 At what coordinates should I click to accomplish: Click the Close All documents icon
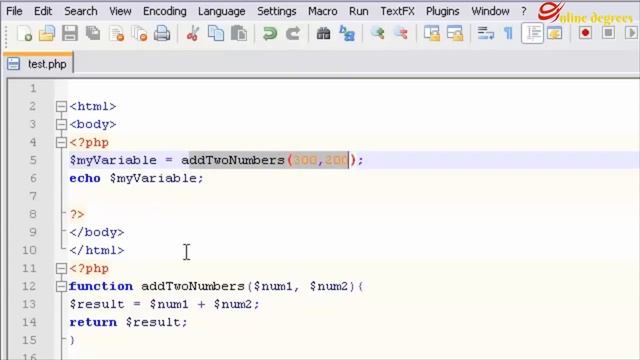click(x=140, y=33)
